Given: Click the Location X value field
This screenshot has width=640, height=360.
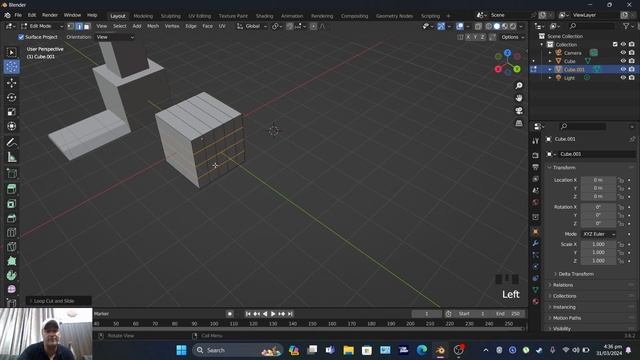Looking at the screenshot, I should (x=598, y=180).
